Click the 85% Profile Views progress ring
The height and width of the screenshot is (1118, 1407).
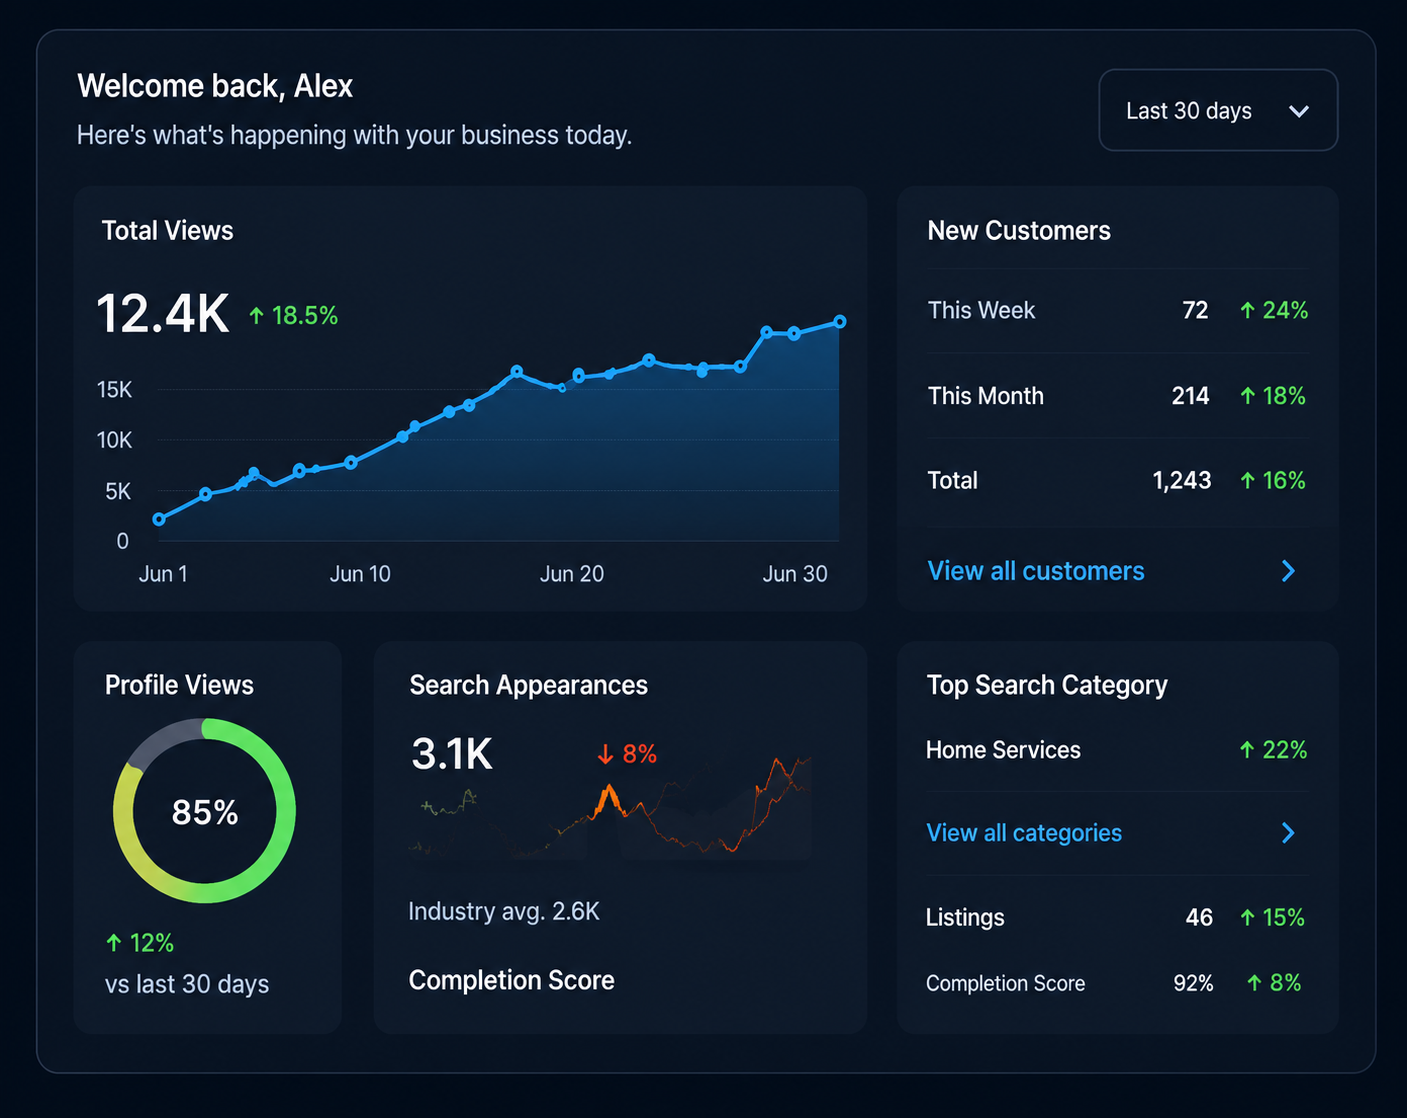click(x=205, y=811)
